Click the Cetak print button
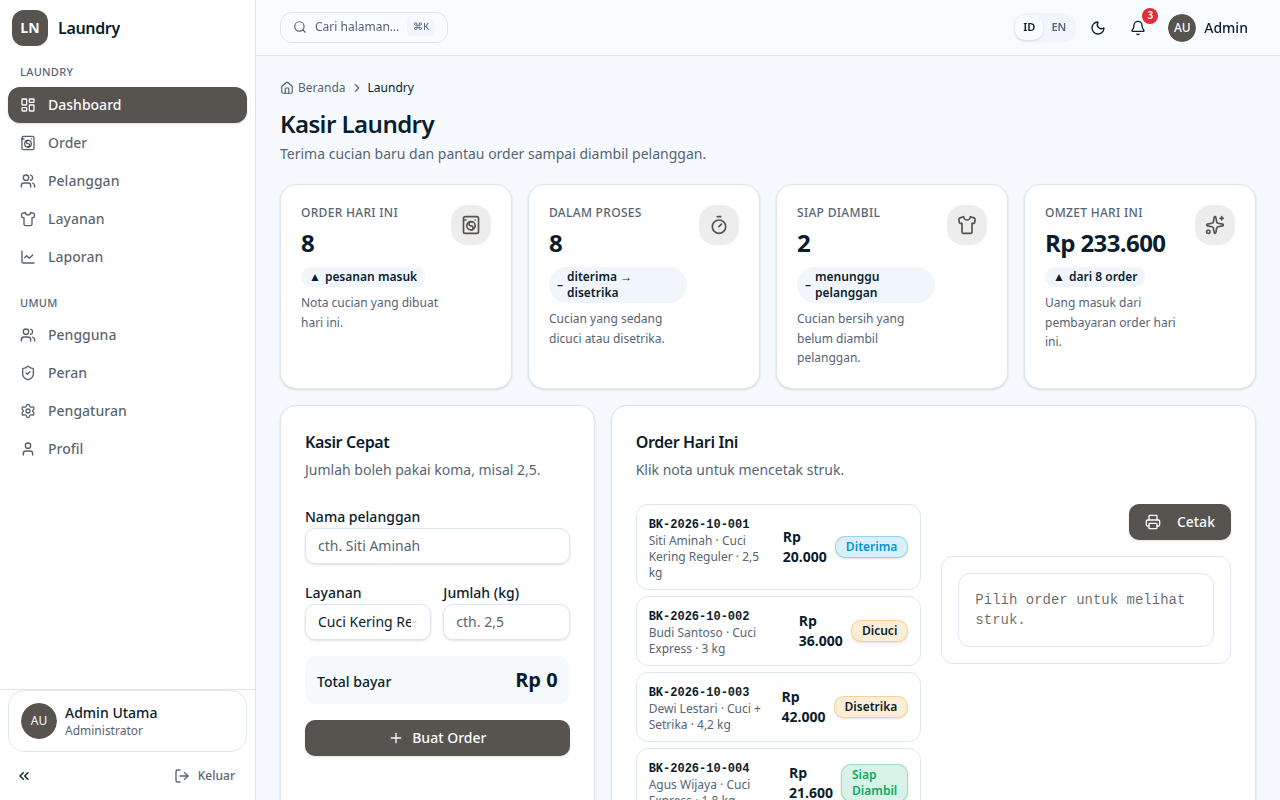The width and height of the screenshot is (1280, 800). (1180, 522)
